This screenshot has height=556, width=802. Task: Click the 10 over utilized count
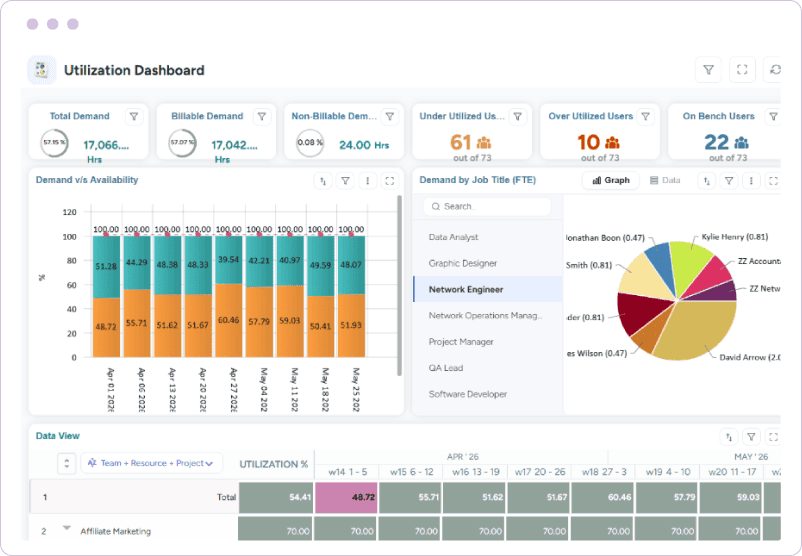[588, 142]
